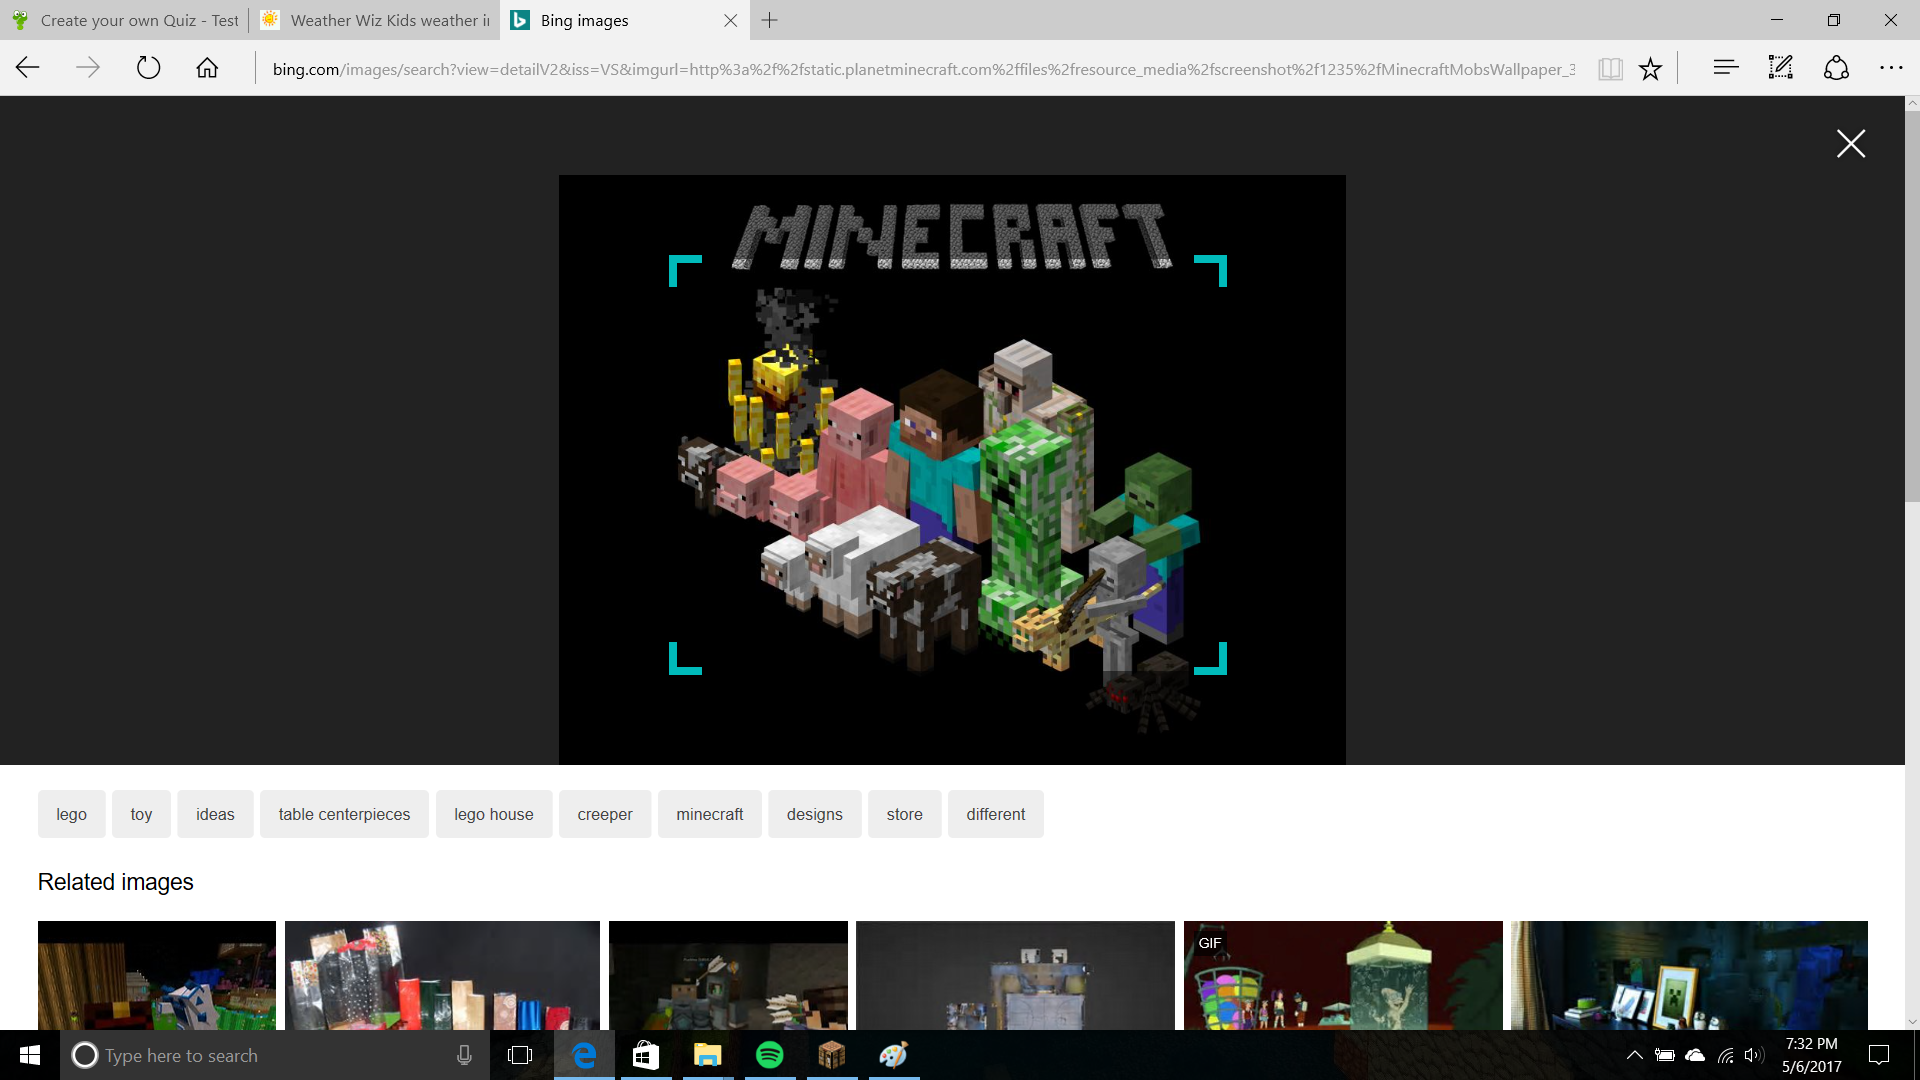Open Spotify from taskbar

tap(770, 1055)
